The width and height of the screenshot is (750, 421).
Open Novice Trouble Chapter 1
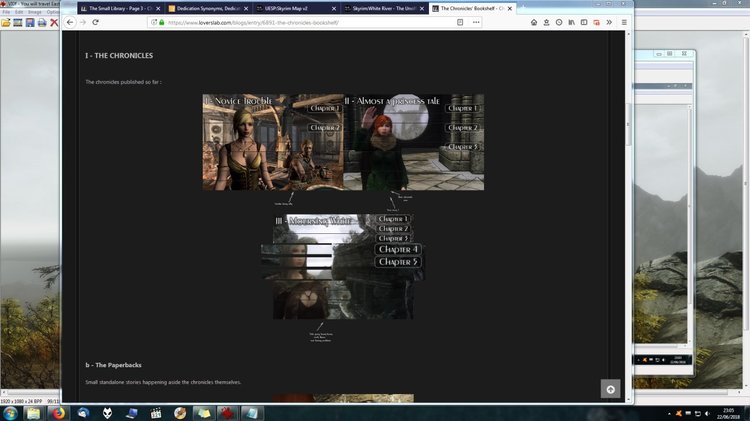click(325, 109)
